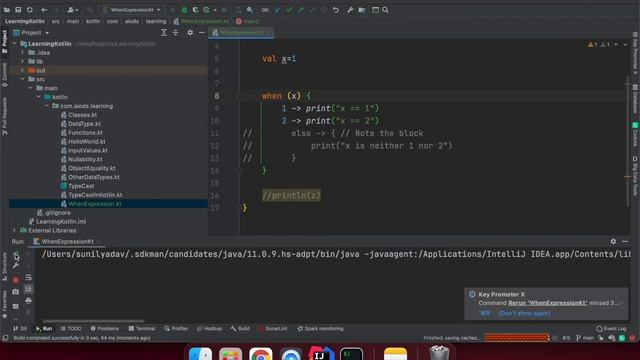Click the Collapse All icon in Project panel
Screen dimensions: 640x360
(176, 33)
